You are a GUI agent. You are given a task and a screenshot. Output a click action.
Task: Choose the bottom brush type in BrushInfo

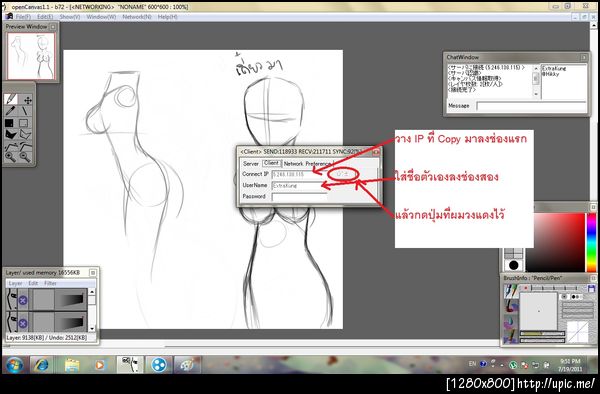coord(510,336)
